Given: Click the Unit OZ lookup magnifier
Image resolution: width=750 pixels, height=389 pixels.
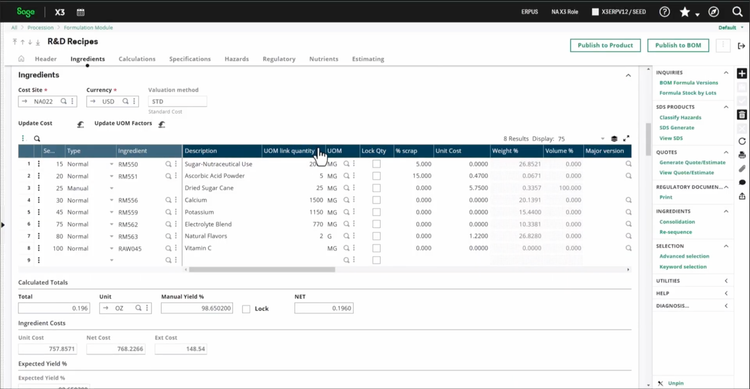Looking at the screenshot, I should tap(138, 308).
